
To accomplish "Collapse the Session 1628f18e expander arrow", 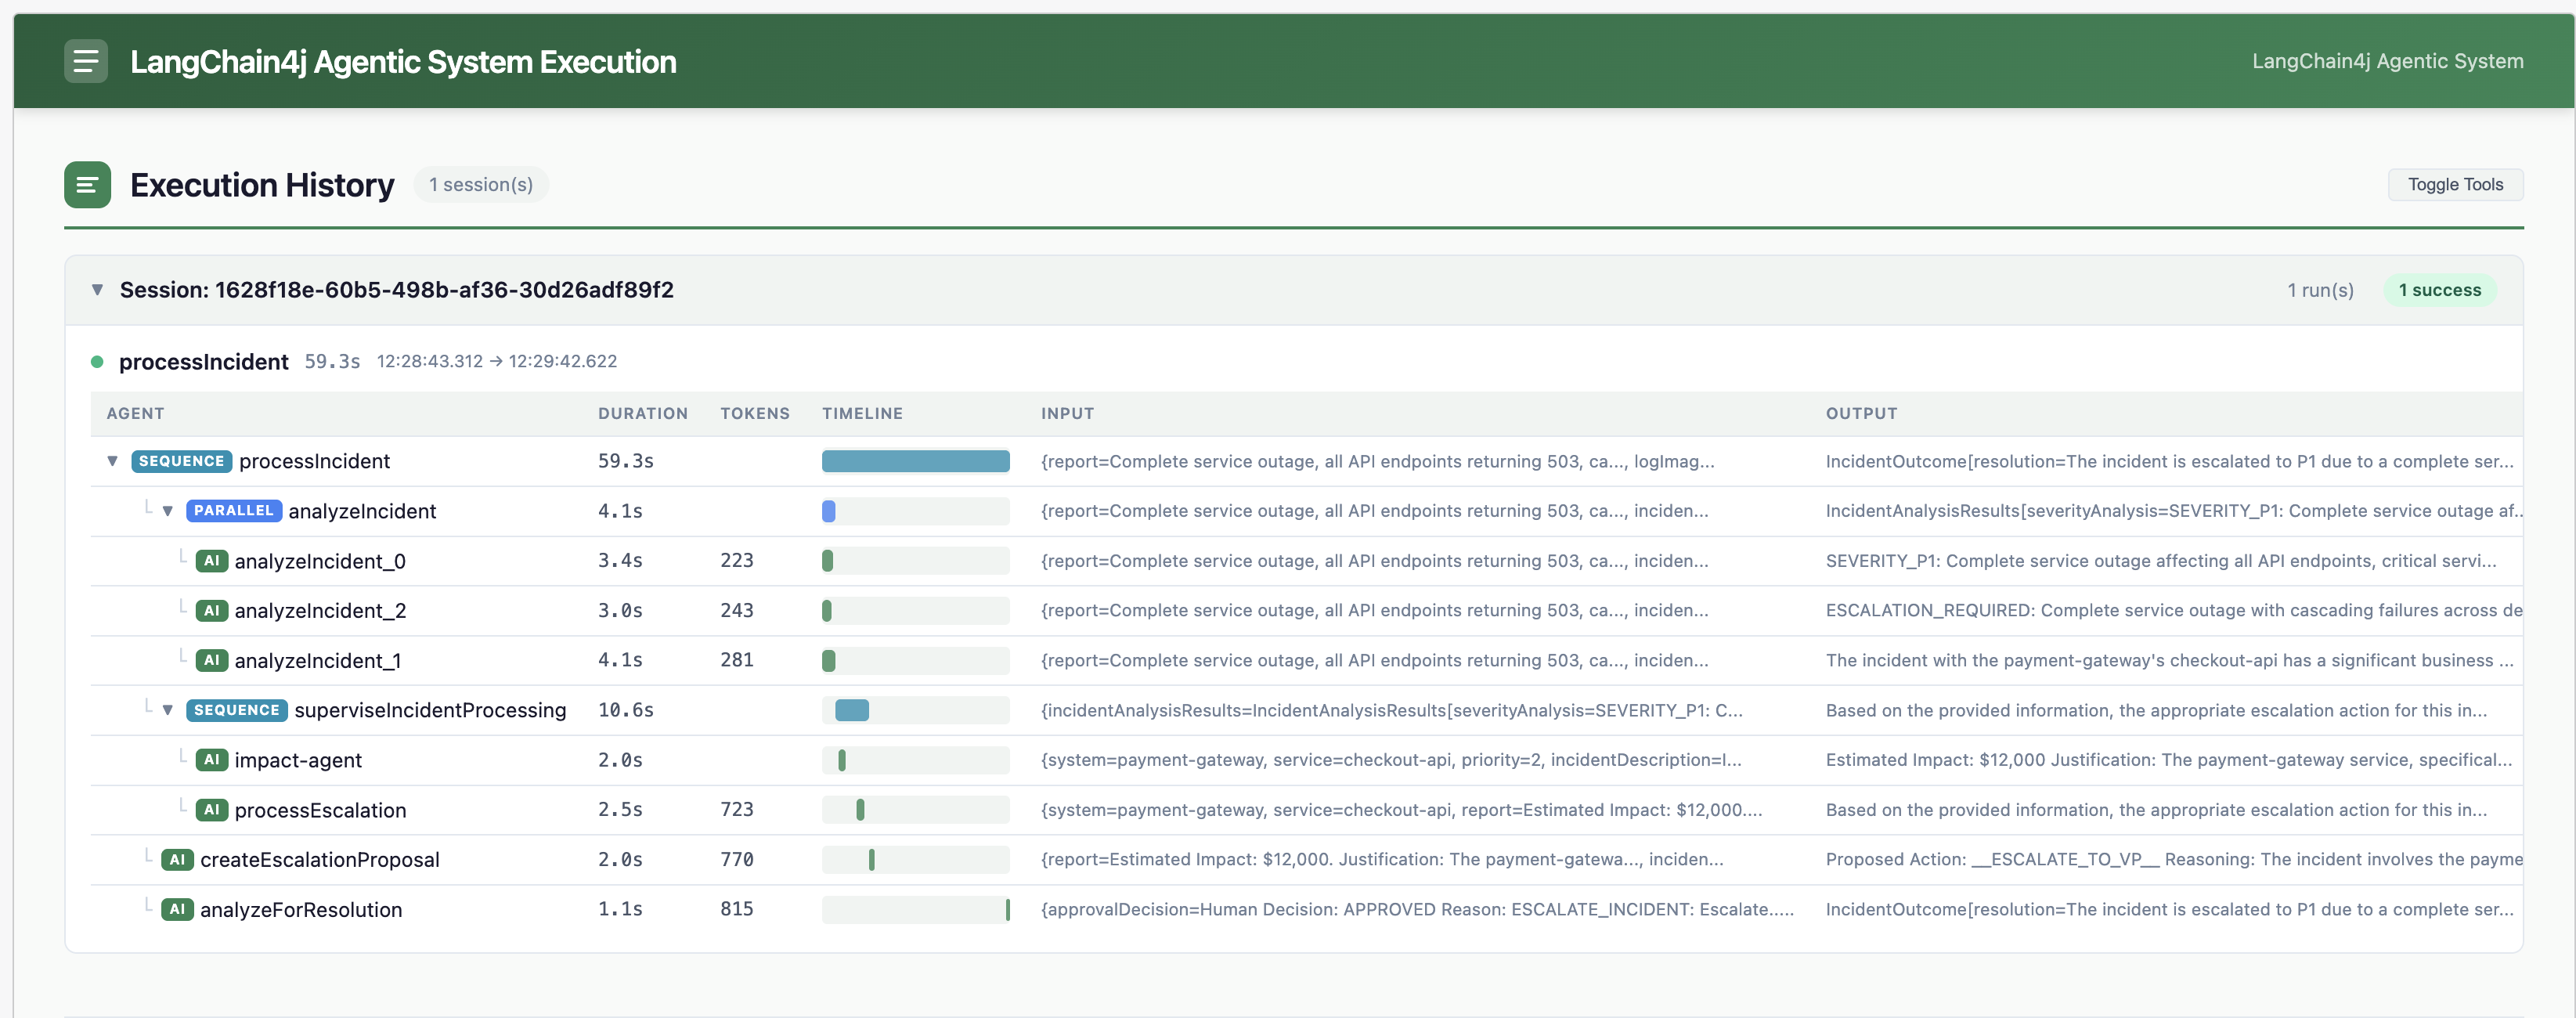I will 97,290.
